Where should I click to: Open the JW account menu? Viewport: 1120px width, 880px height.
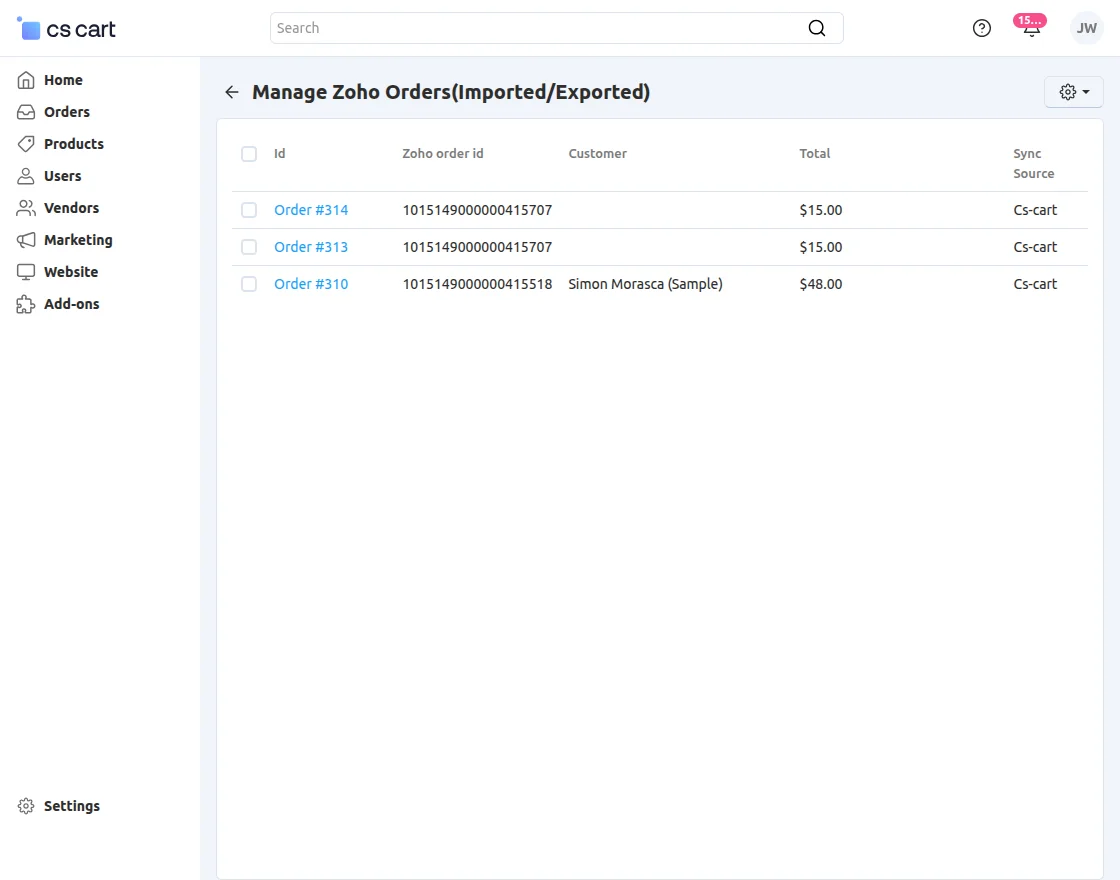point(1086,28)
